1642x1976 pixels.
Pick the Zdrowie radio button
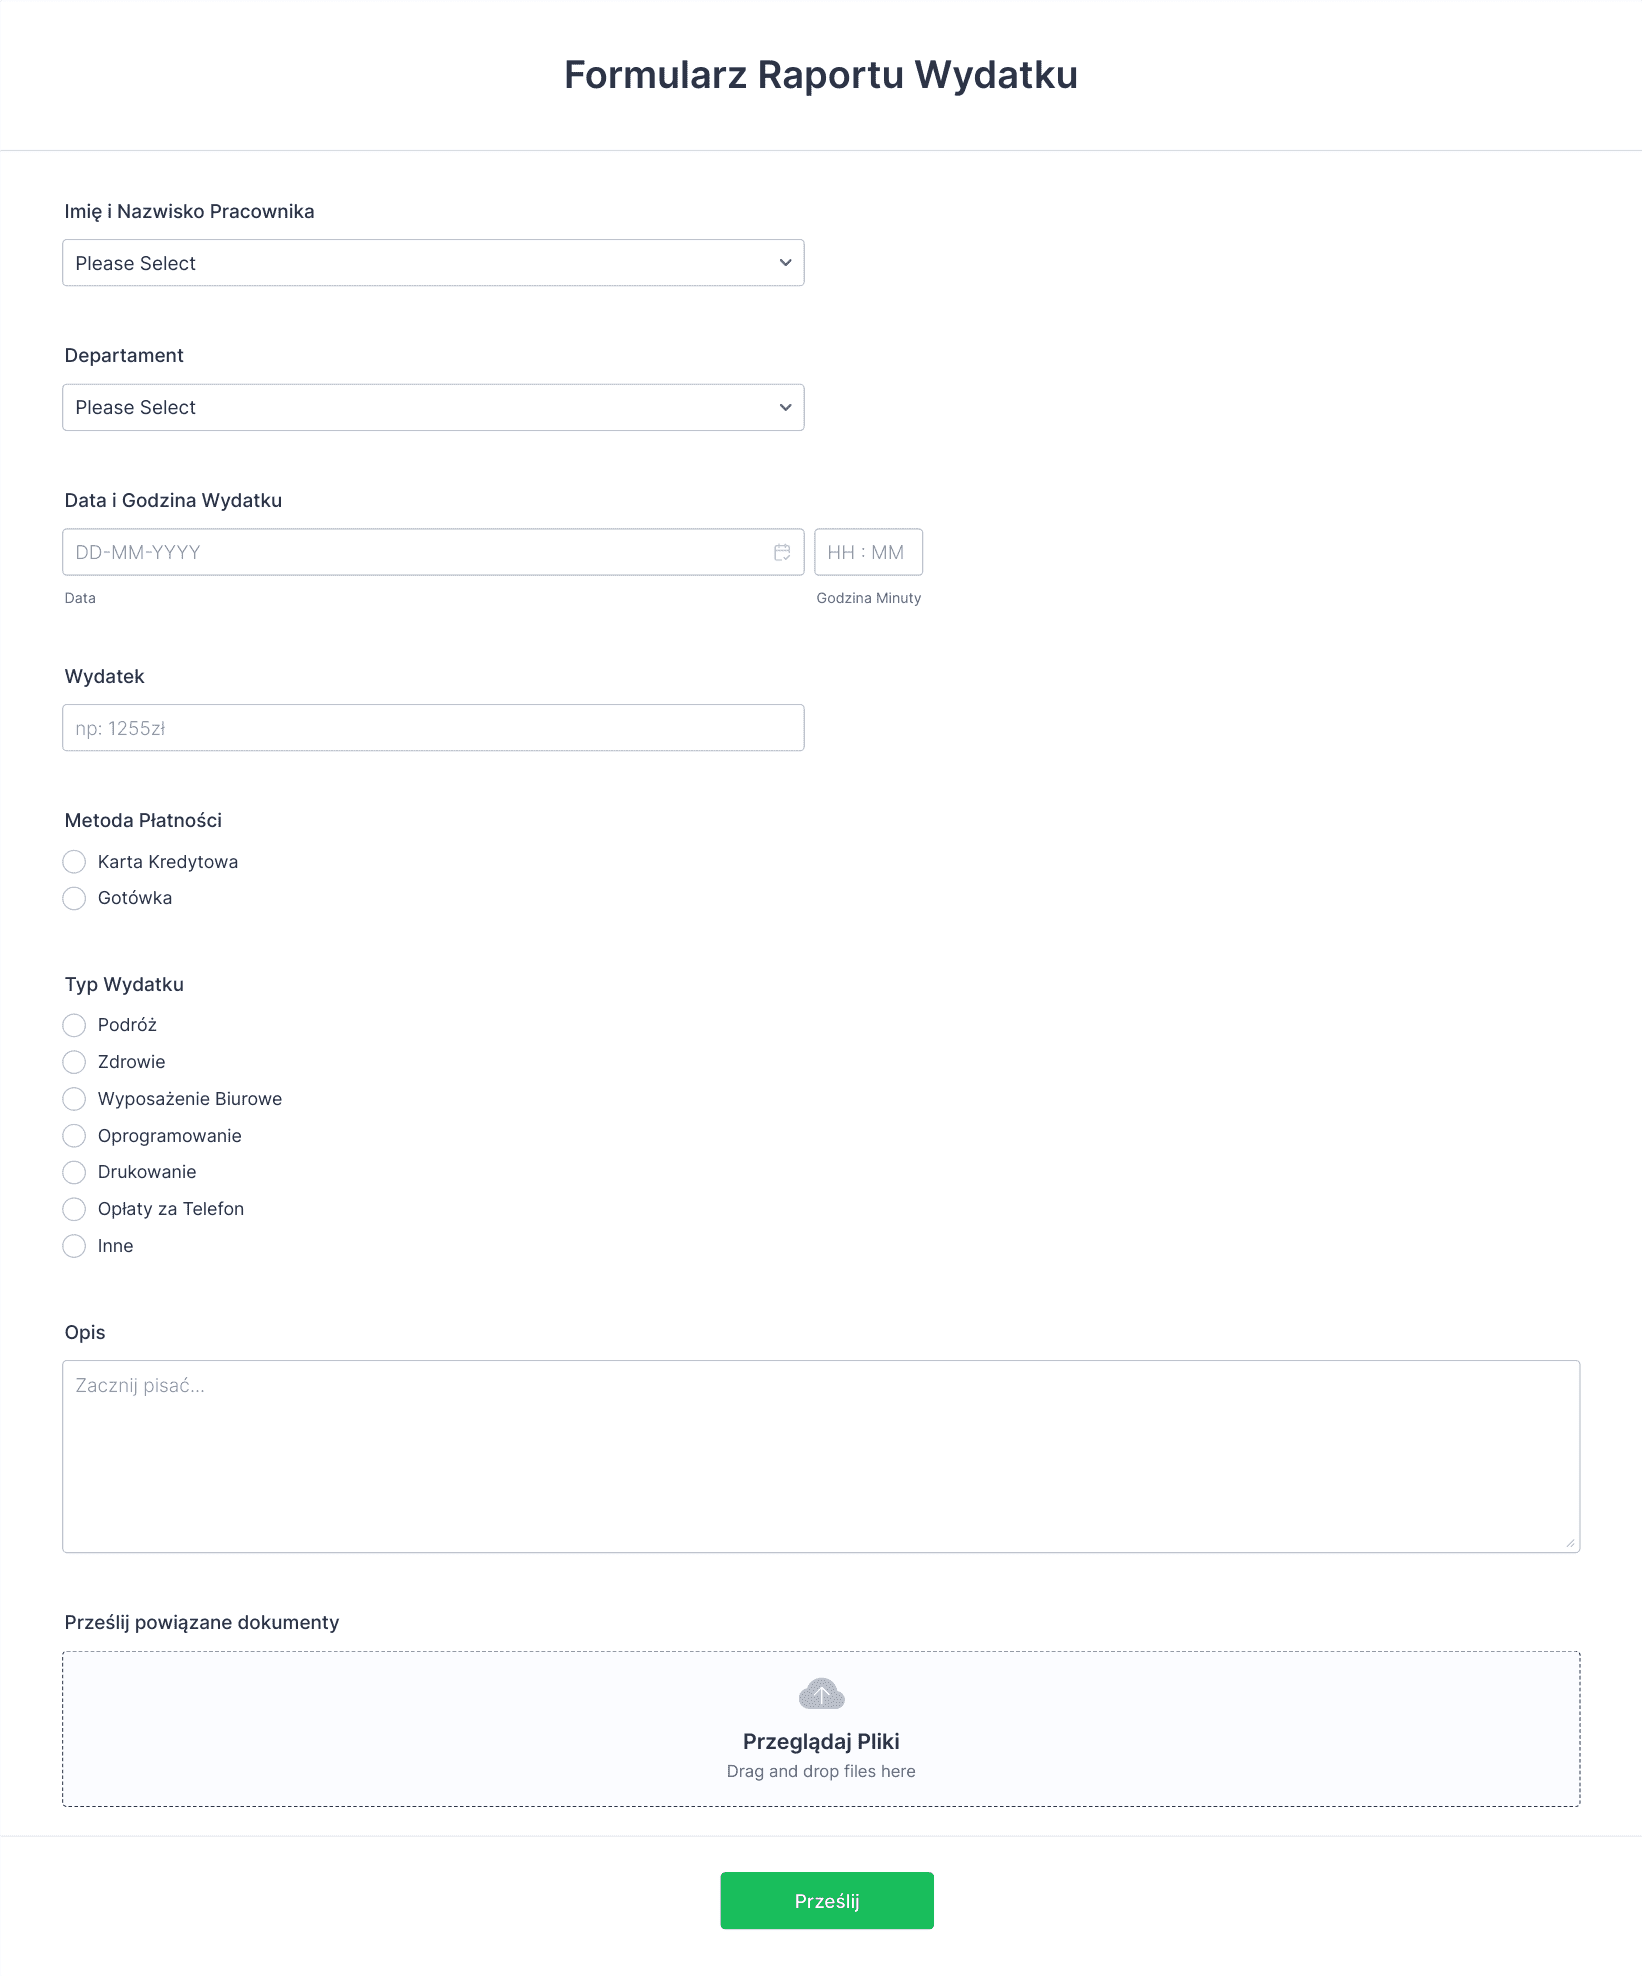74,1062
